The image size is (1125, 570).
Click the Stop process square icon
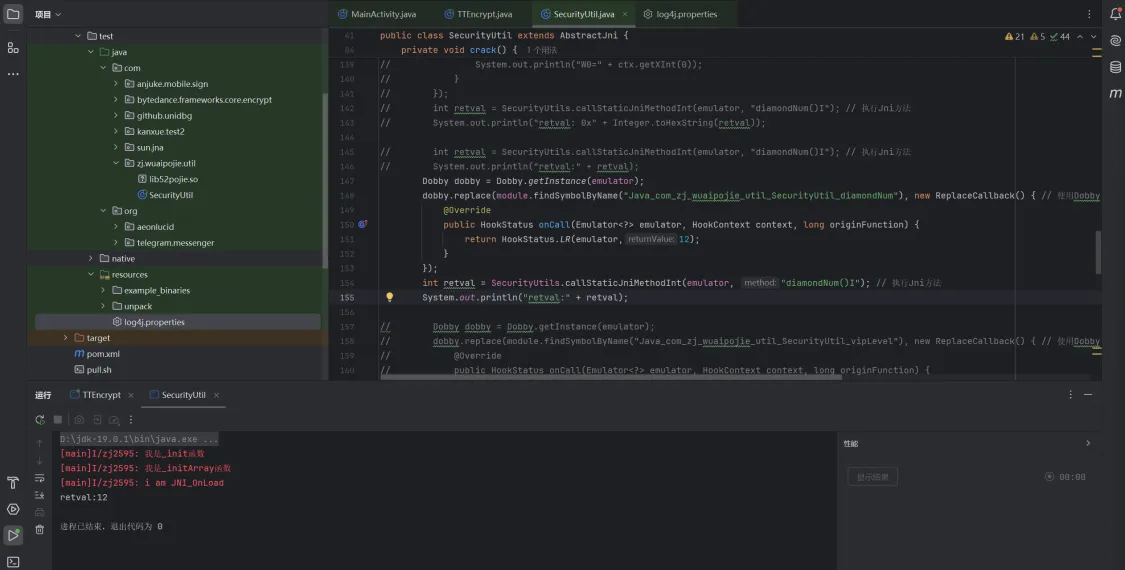click(x=58, y=420)
